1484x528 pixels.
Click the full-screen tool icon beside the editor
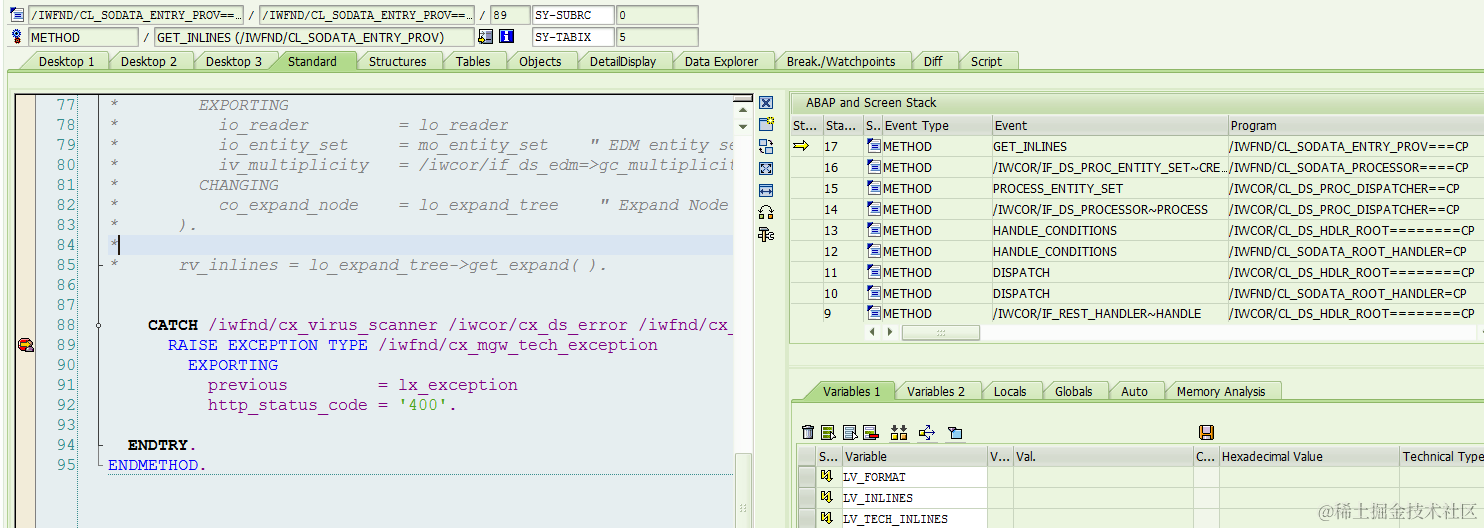point(766,168)
